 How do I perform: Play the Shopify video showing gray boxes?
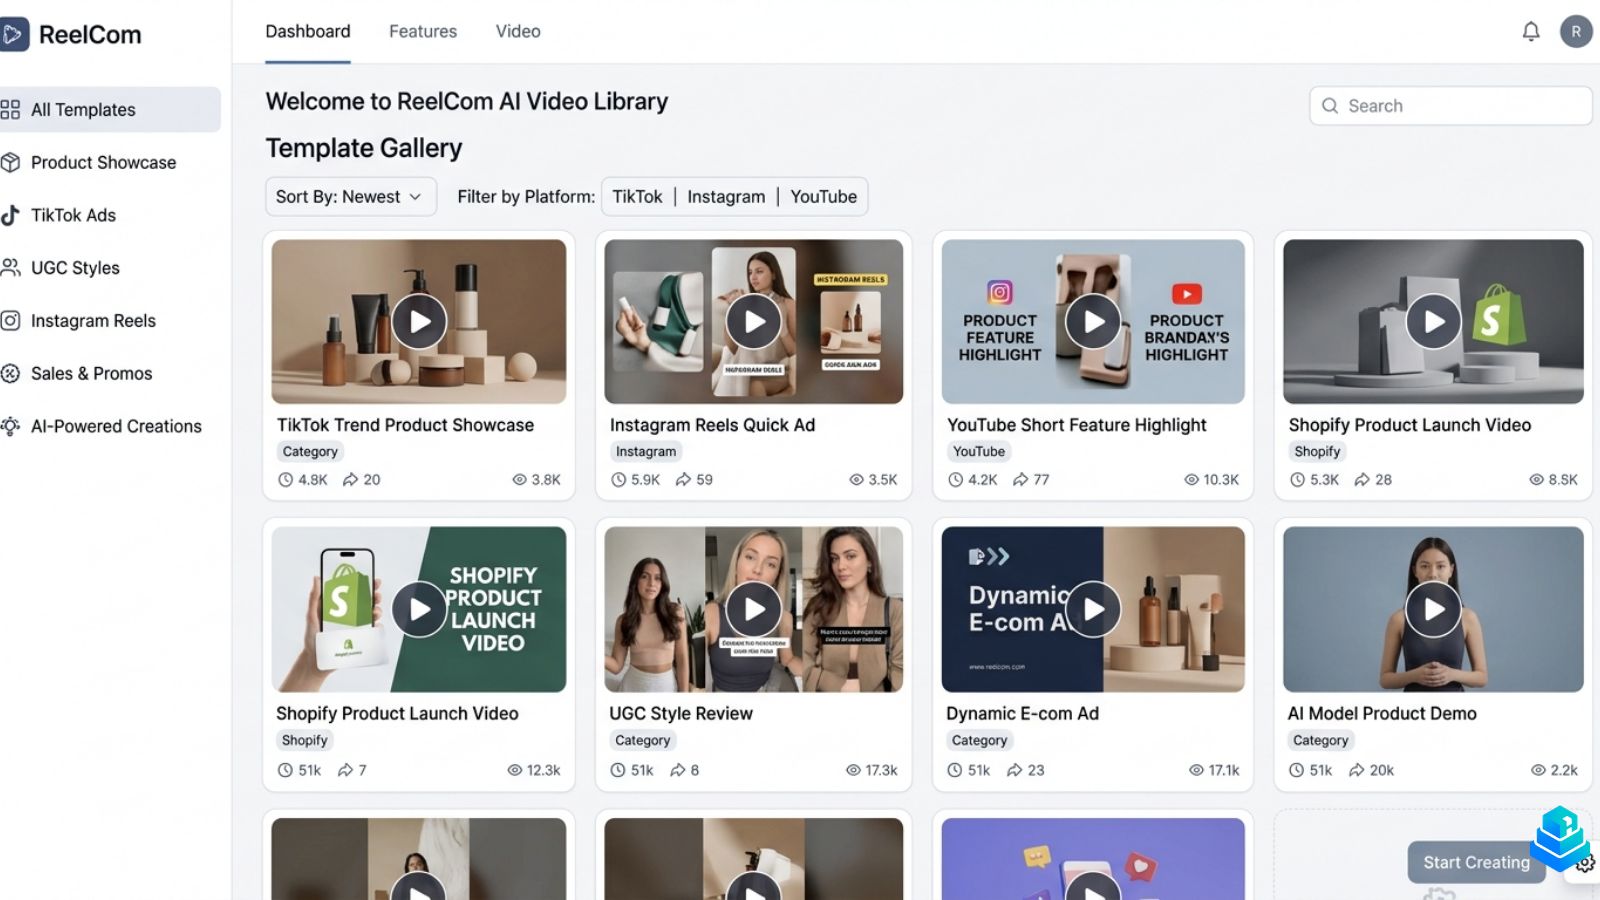[1433, 322]
